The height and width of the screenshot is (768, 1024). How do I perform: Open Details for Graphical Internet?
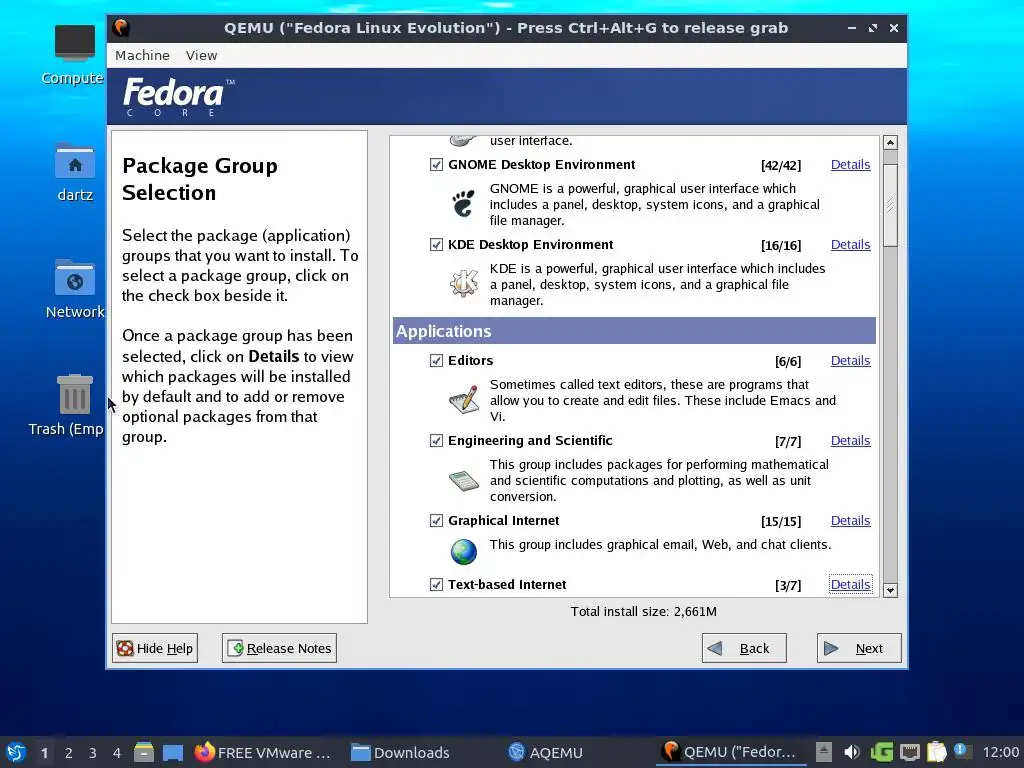[x=850, y=520]
